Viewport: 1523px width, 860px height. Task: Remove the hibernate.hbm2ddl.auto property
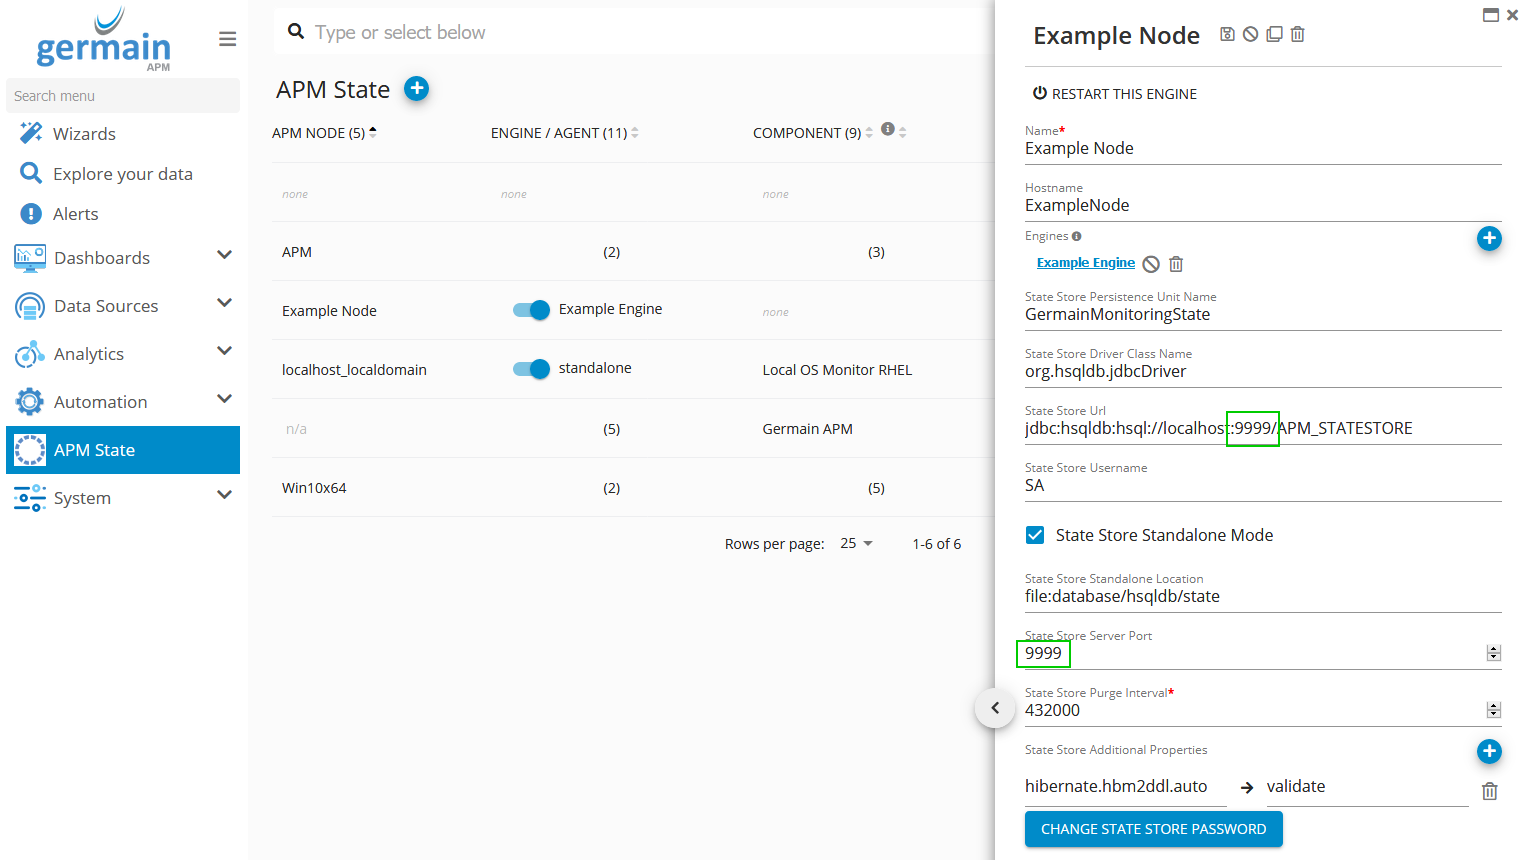[1489, 791]
